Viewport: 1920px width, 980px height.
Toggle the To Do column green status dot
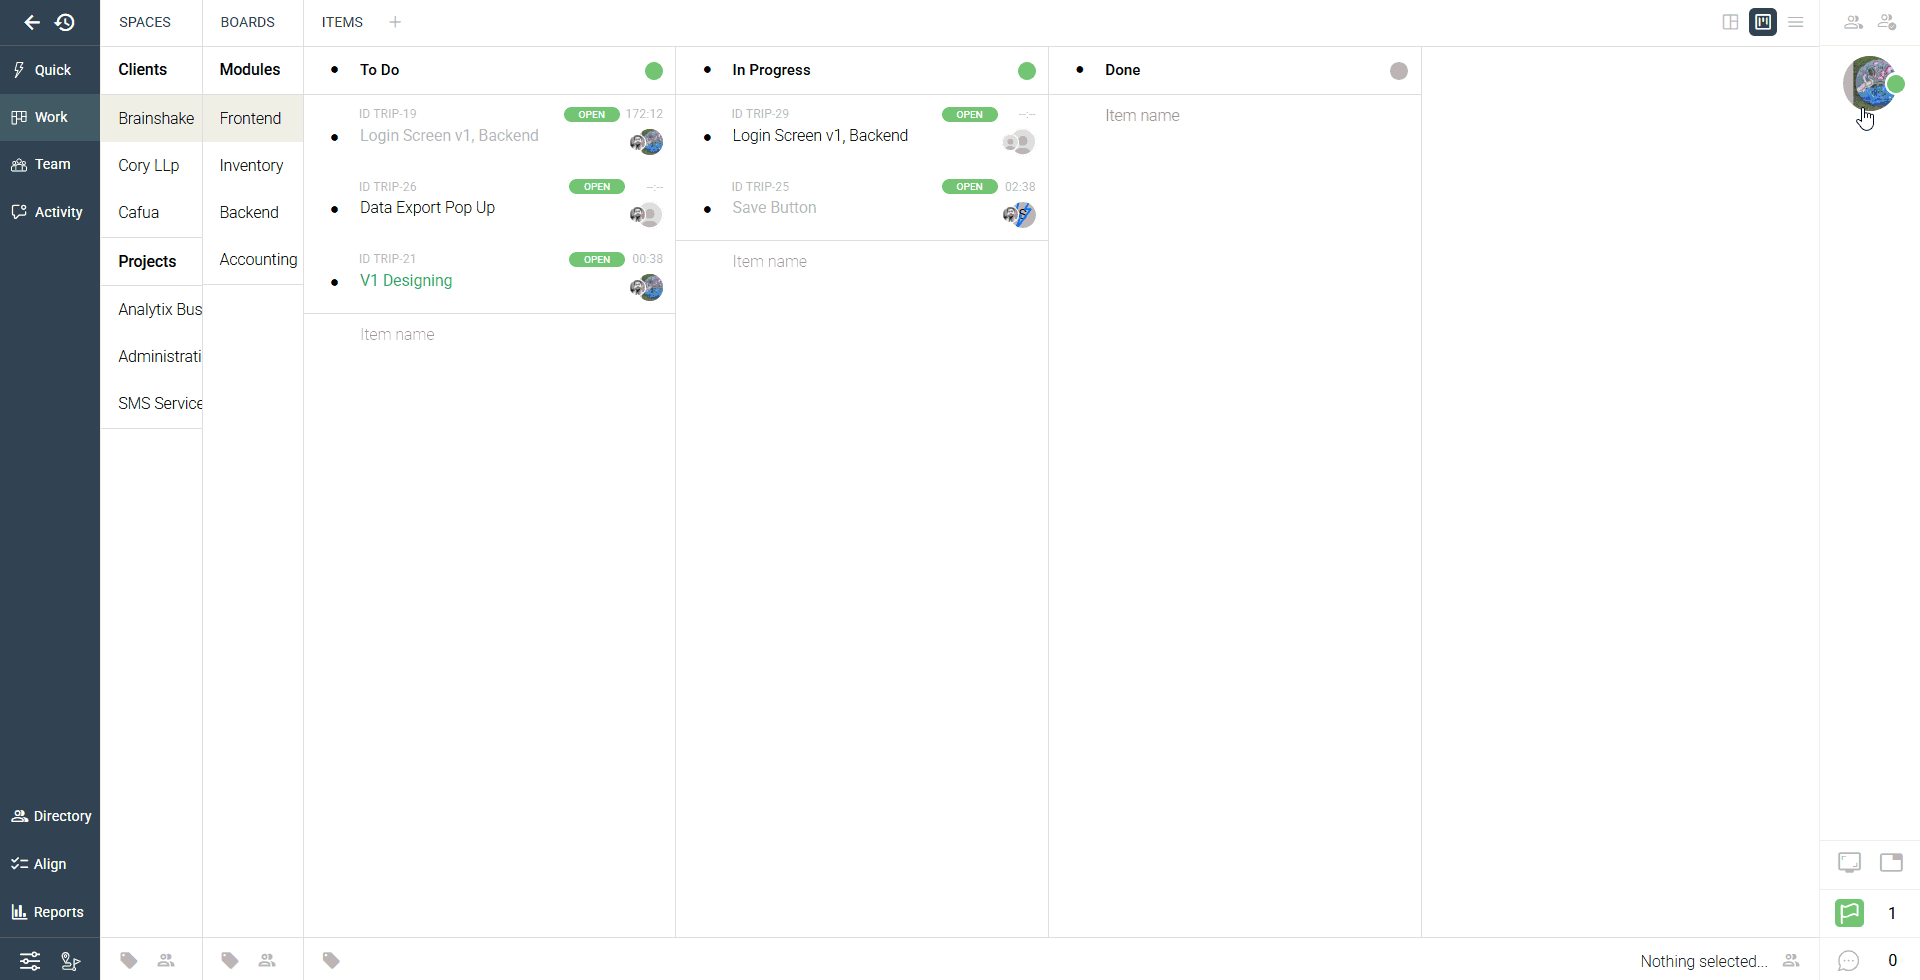click(x=654, y=71)
